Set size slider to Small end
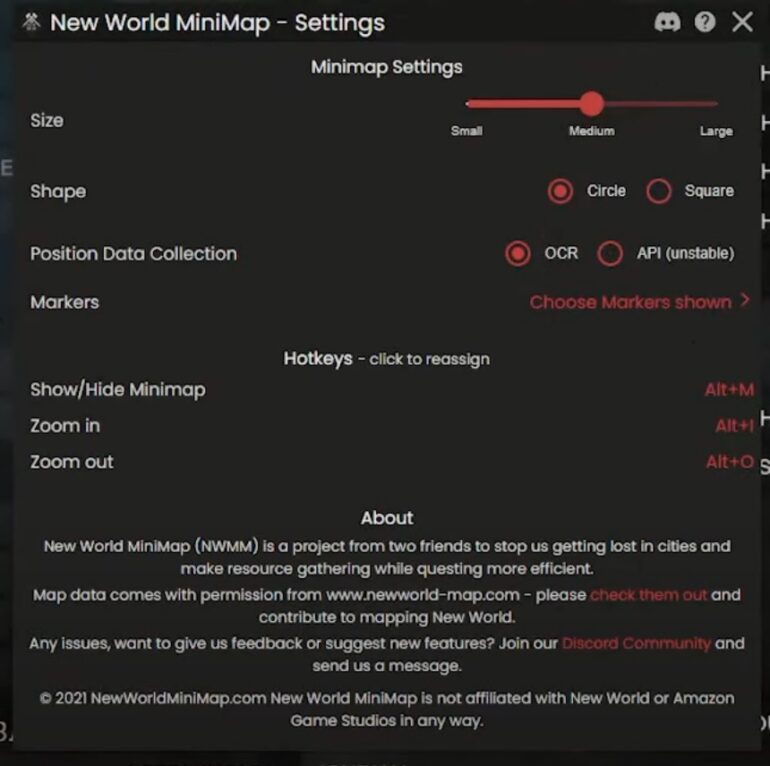The image size is (770, 766). (468, 104)
